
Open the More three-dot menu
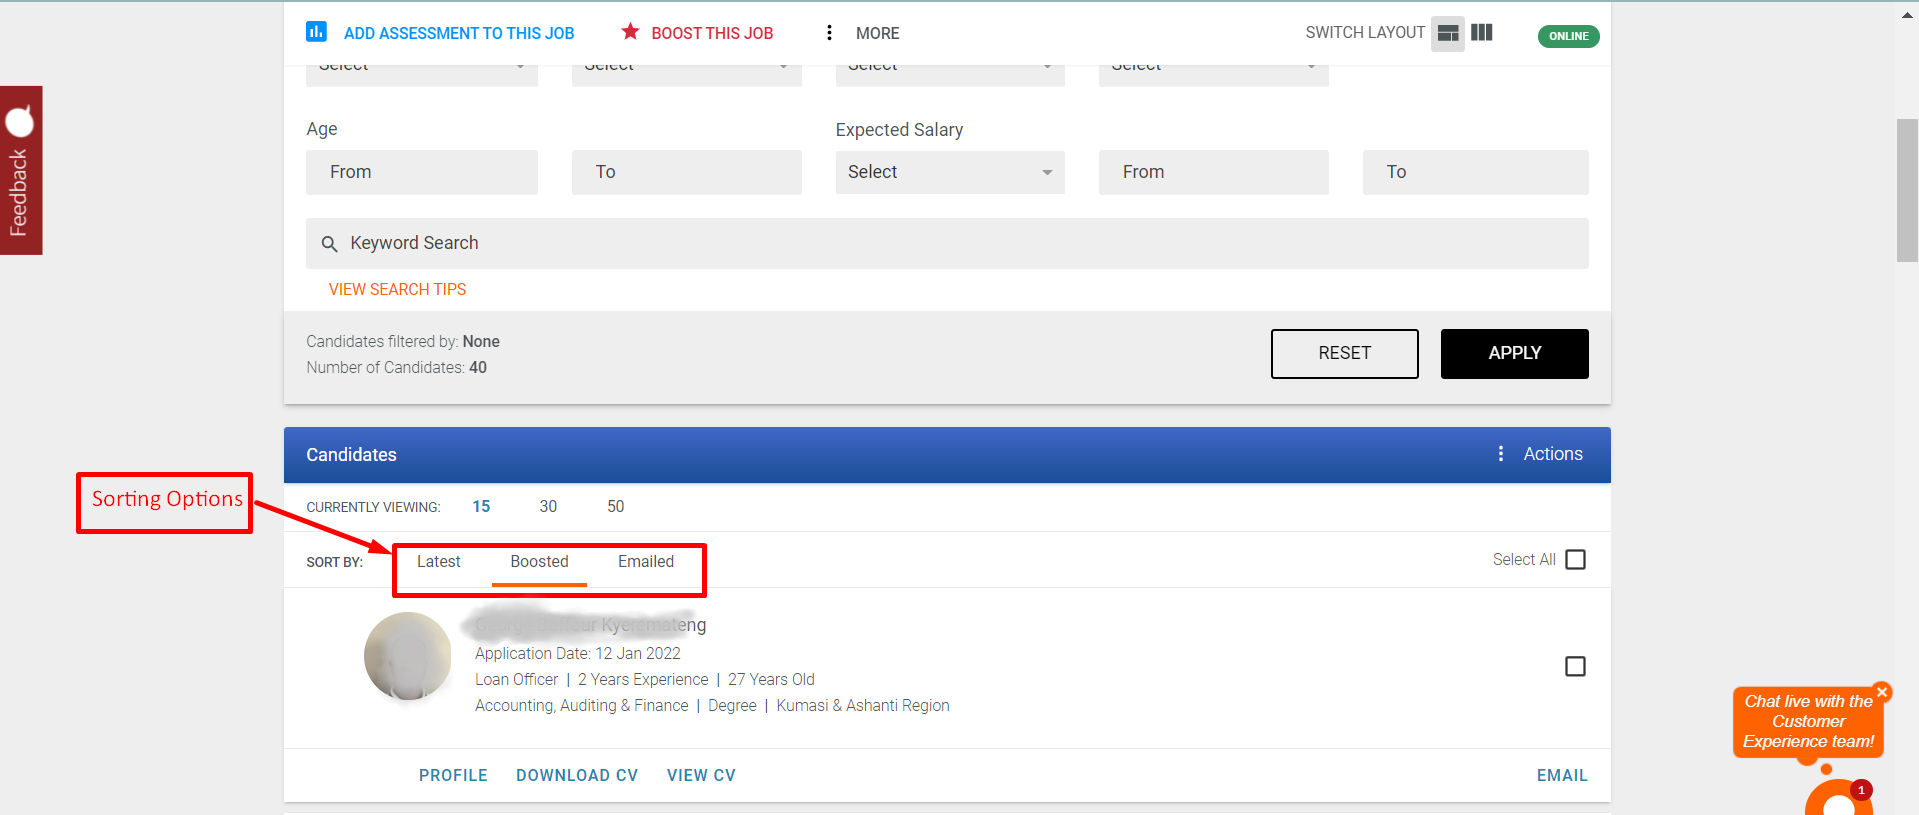(x=829, y=33)
